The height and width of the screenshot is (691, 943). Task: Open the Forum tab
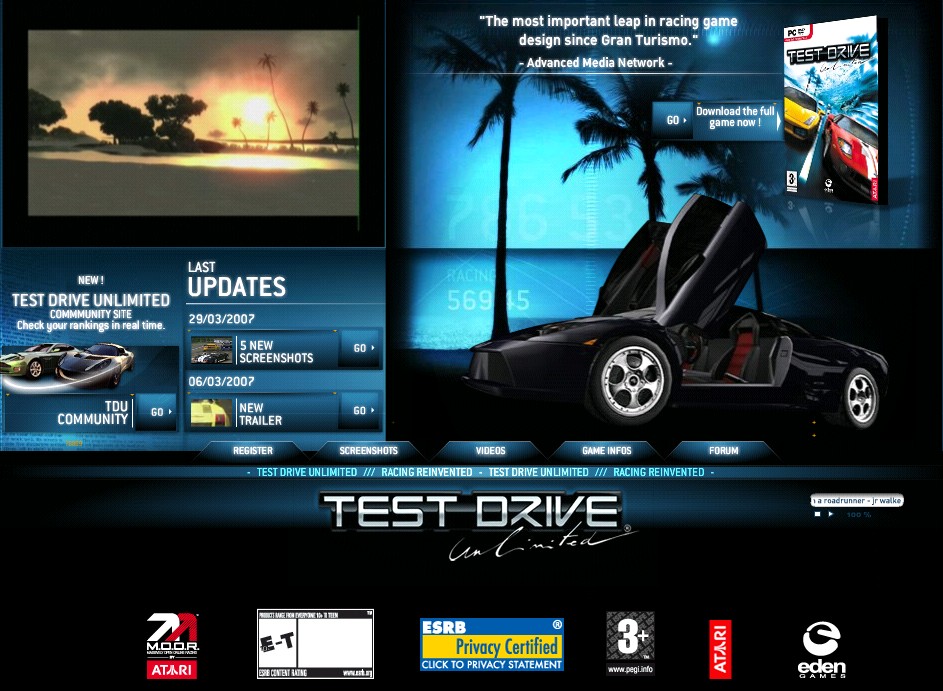723,450
